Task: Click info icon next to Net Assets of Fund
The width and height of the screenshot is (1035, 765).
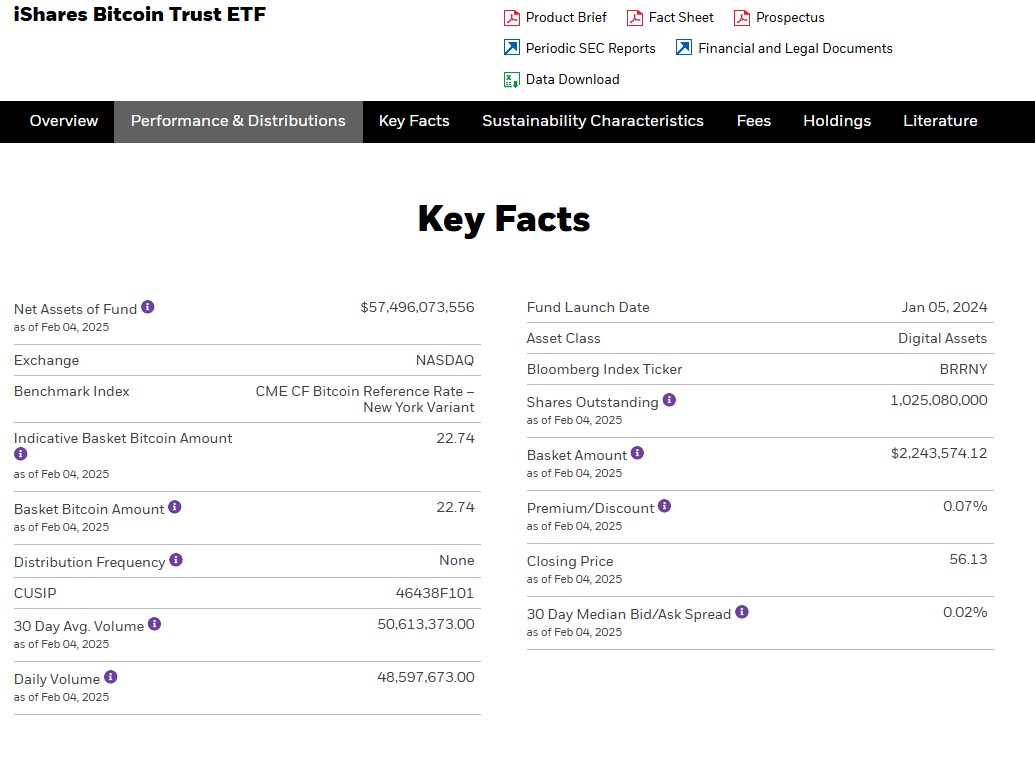Action: pos(148,307)
